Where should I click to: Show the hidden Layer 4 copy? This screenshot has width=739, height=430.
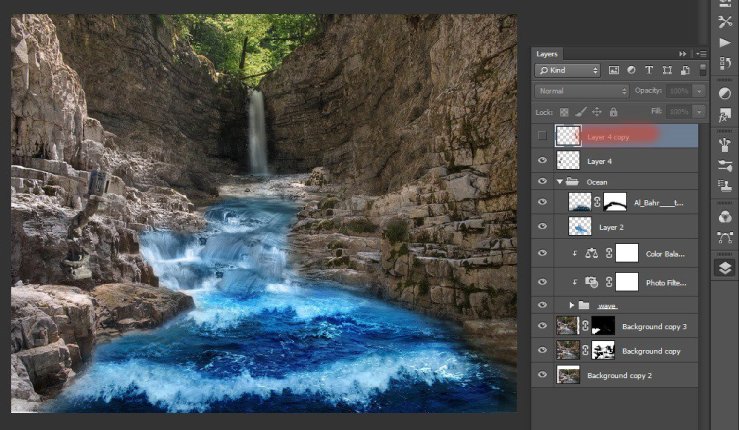click(x=542, y=135)
